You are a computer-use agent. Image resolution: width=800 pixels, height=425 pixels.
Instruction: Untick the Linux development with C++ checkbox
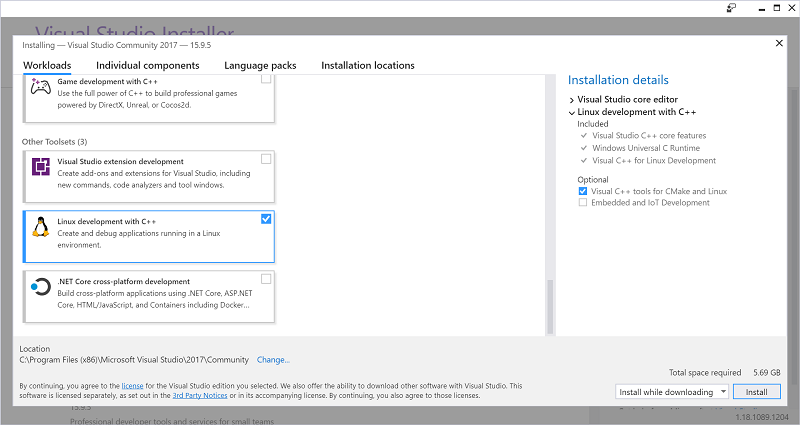click(x=266, y=219)
